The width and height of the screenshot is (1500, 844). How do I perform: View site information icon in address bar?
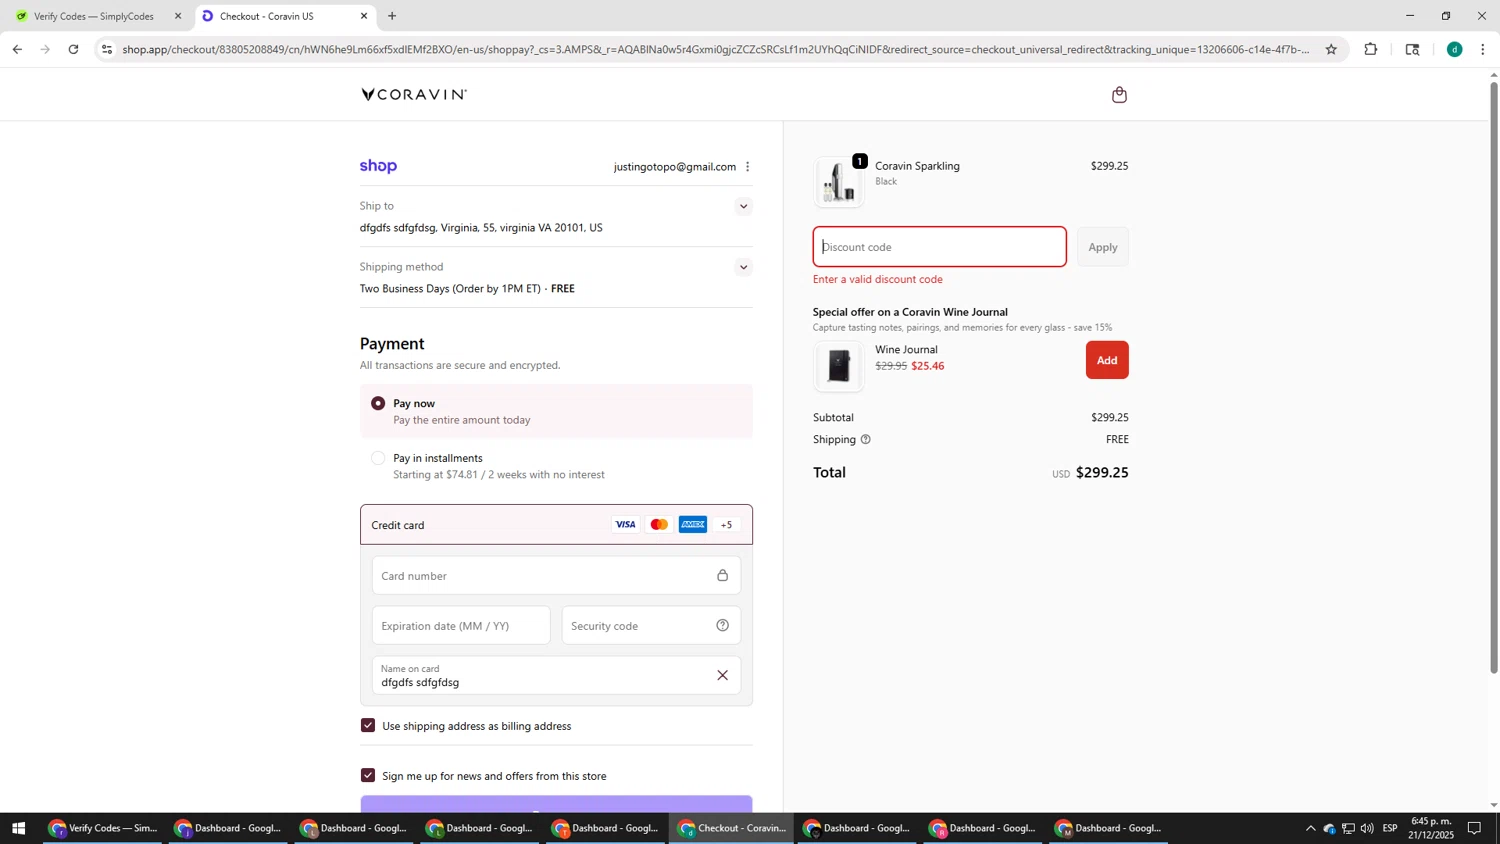(107, 49)
